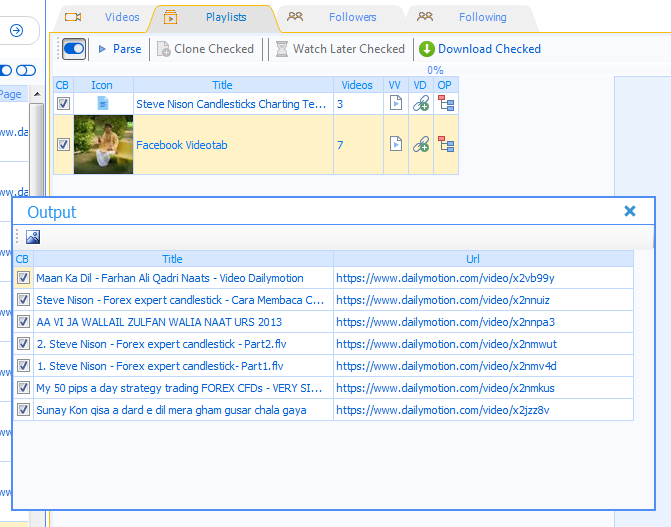The image size is (671, 527).
Task: Click the Playlists tab icon
Action: point(170,17)
